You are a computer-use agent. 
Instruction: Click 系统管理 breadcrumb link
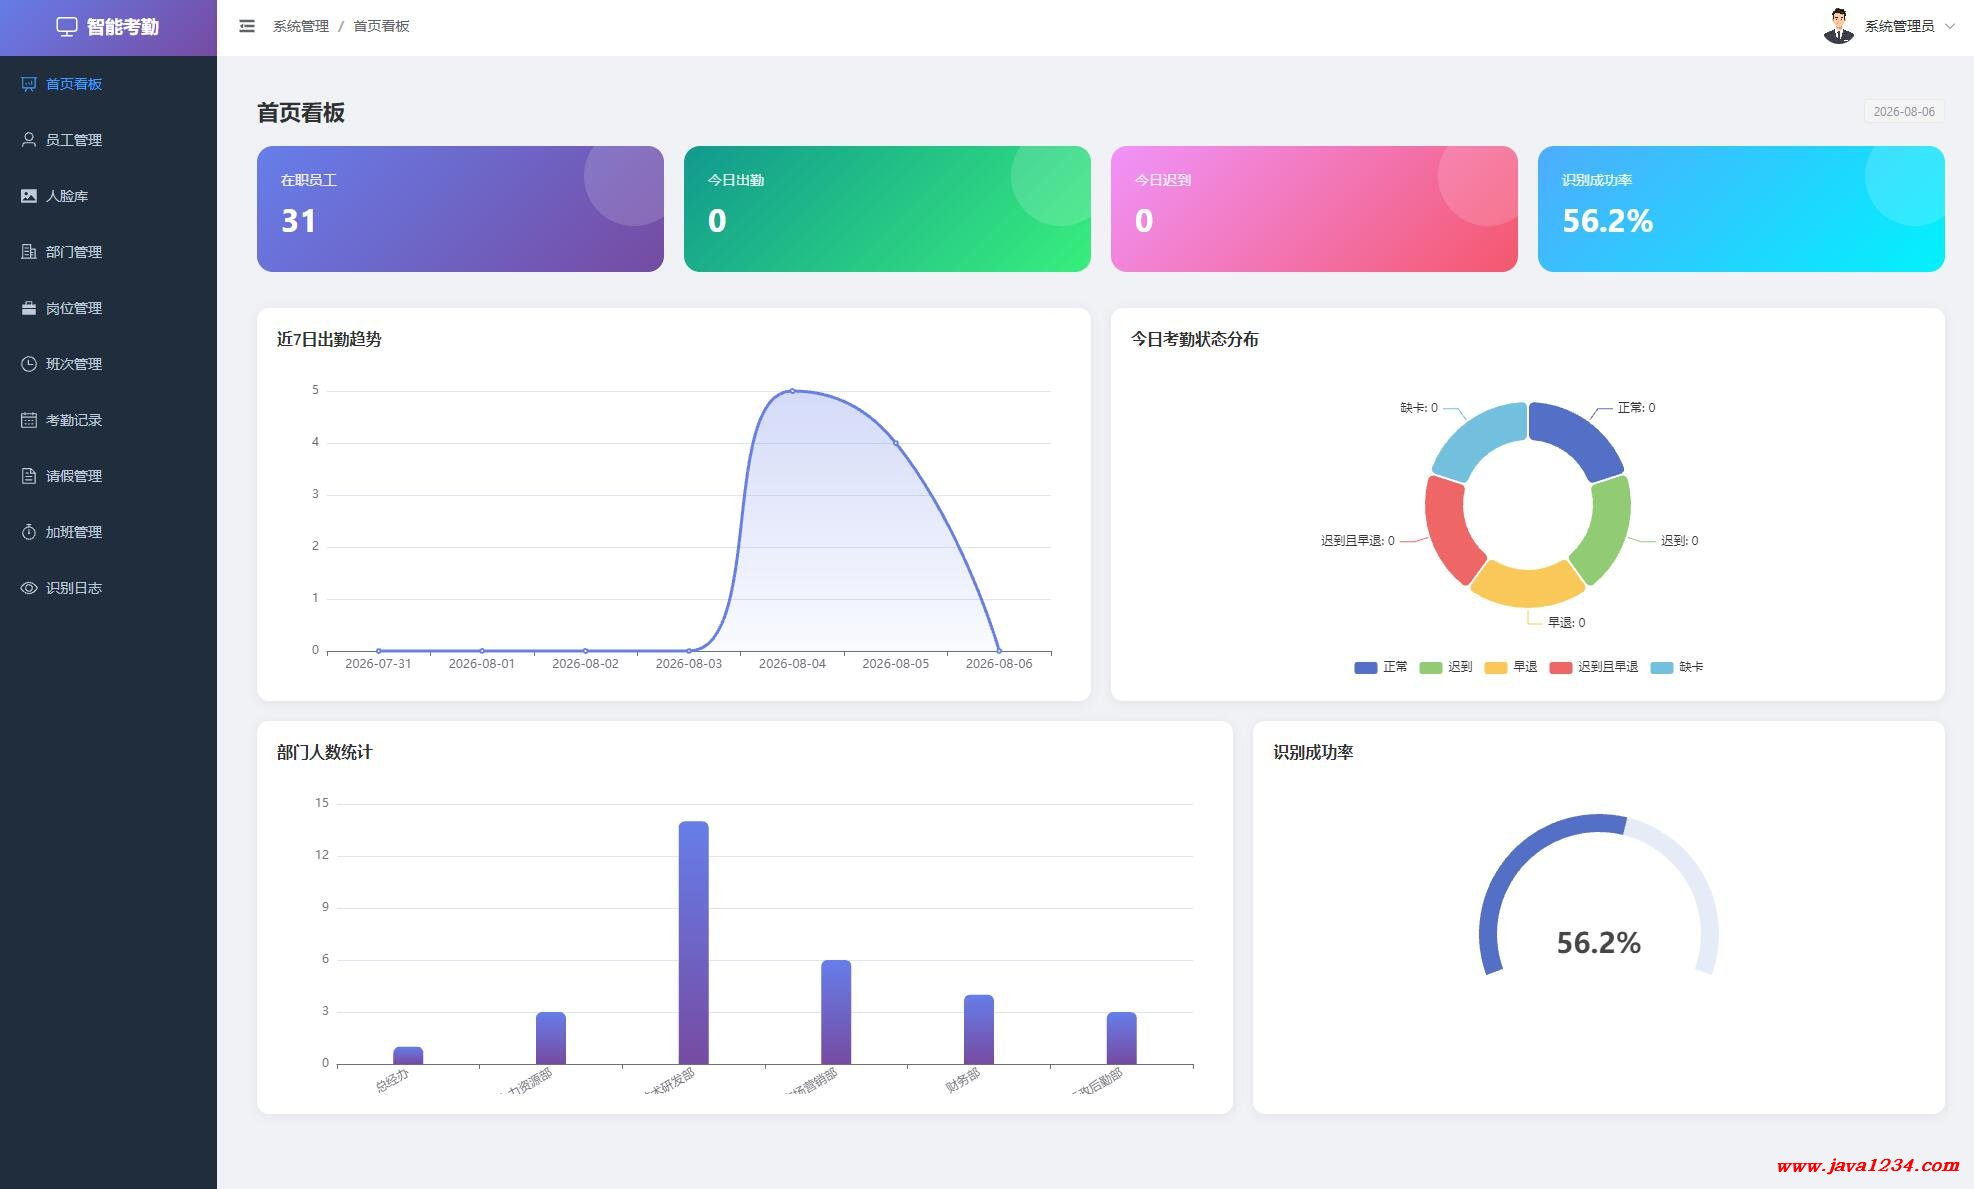[301, 26]
